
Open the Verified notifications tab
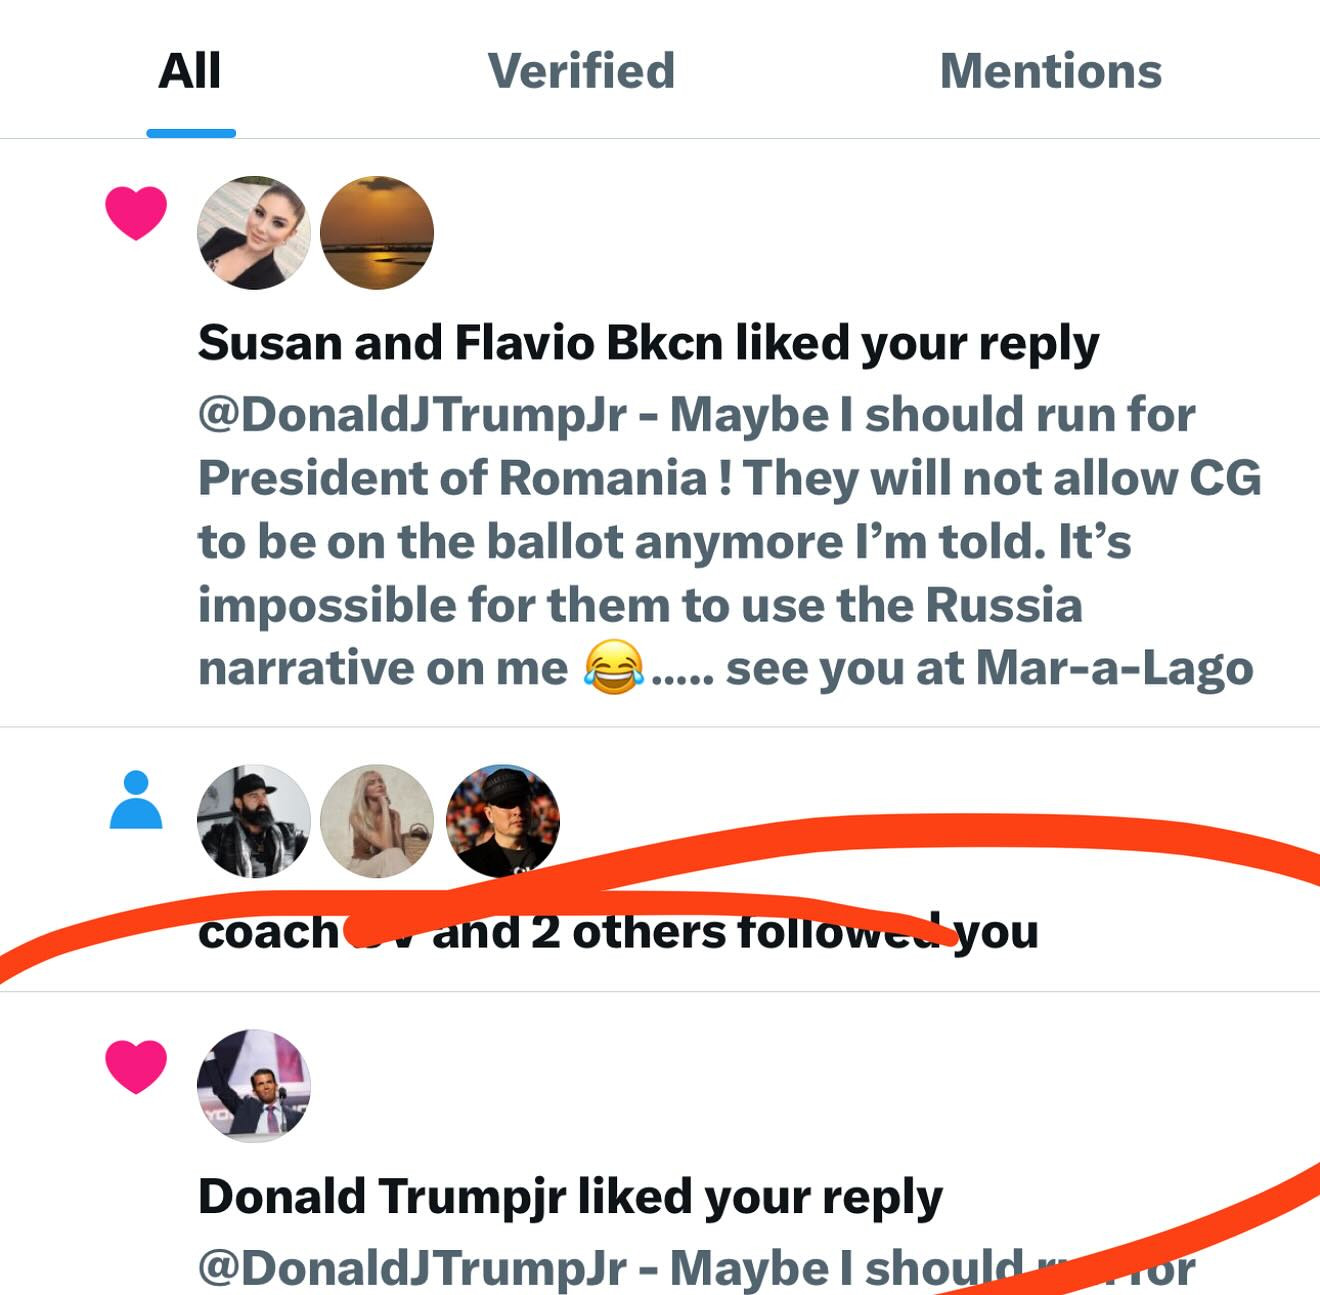581,72
